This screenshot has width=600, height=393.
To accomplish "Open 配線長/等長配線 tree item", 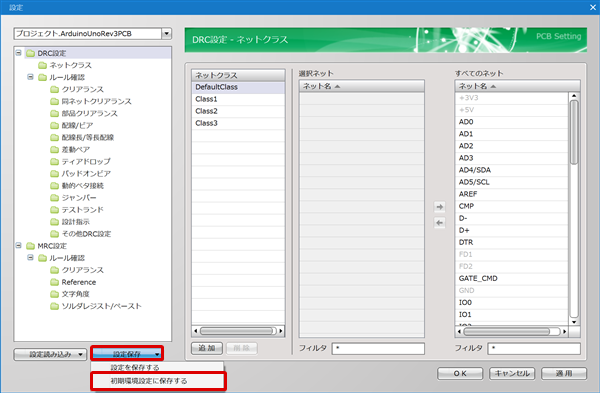I will click(88, 137).
